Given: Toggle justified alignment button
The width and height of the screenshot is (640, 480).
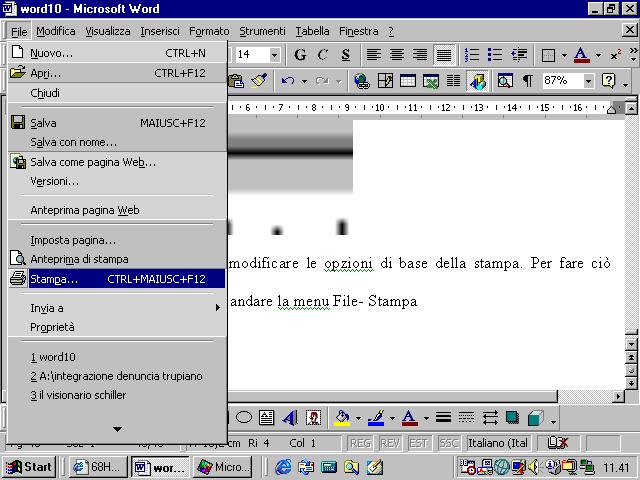Looking at the screenshot, I should 444,55.
